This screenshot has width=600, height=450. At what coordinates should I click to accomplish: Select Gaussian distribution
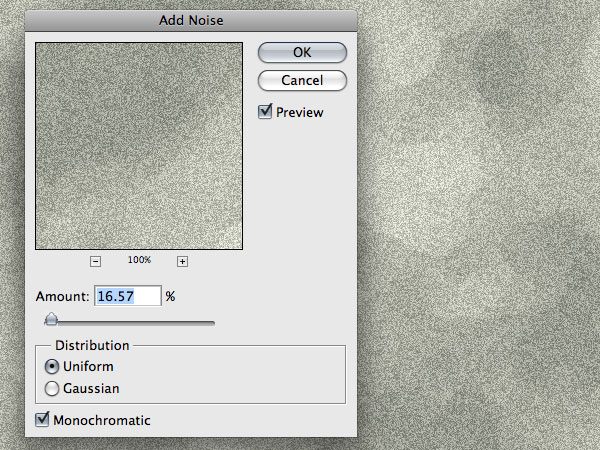pyautogui.click(x=52, y=388)
